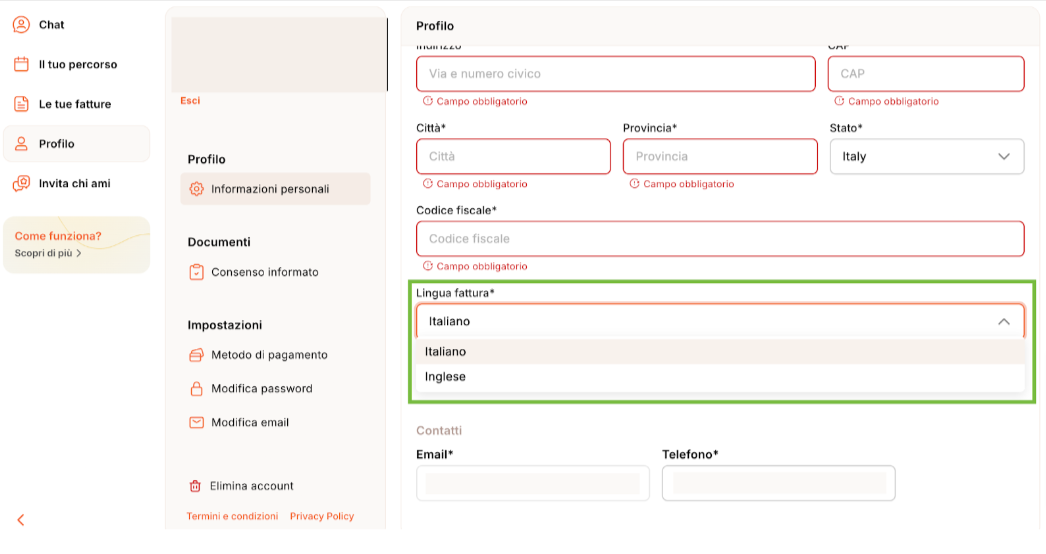Open Informazioni personali settings section

pos(270,189)
